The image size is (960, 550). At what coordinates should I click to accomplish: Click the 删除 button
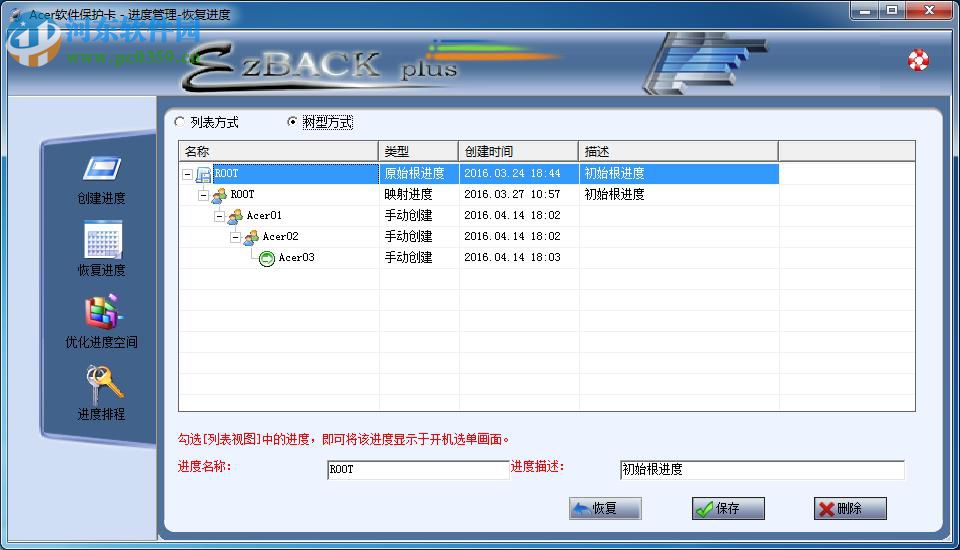pos(850,508)
